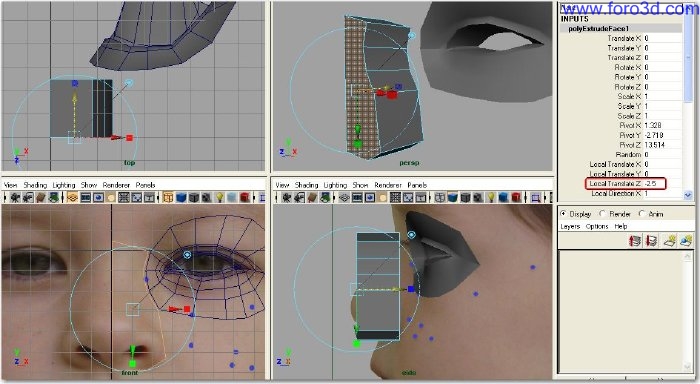This screenshot has height=384, width=700.
Task: Create new empty layer icon
Action: [669, 241]
